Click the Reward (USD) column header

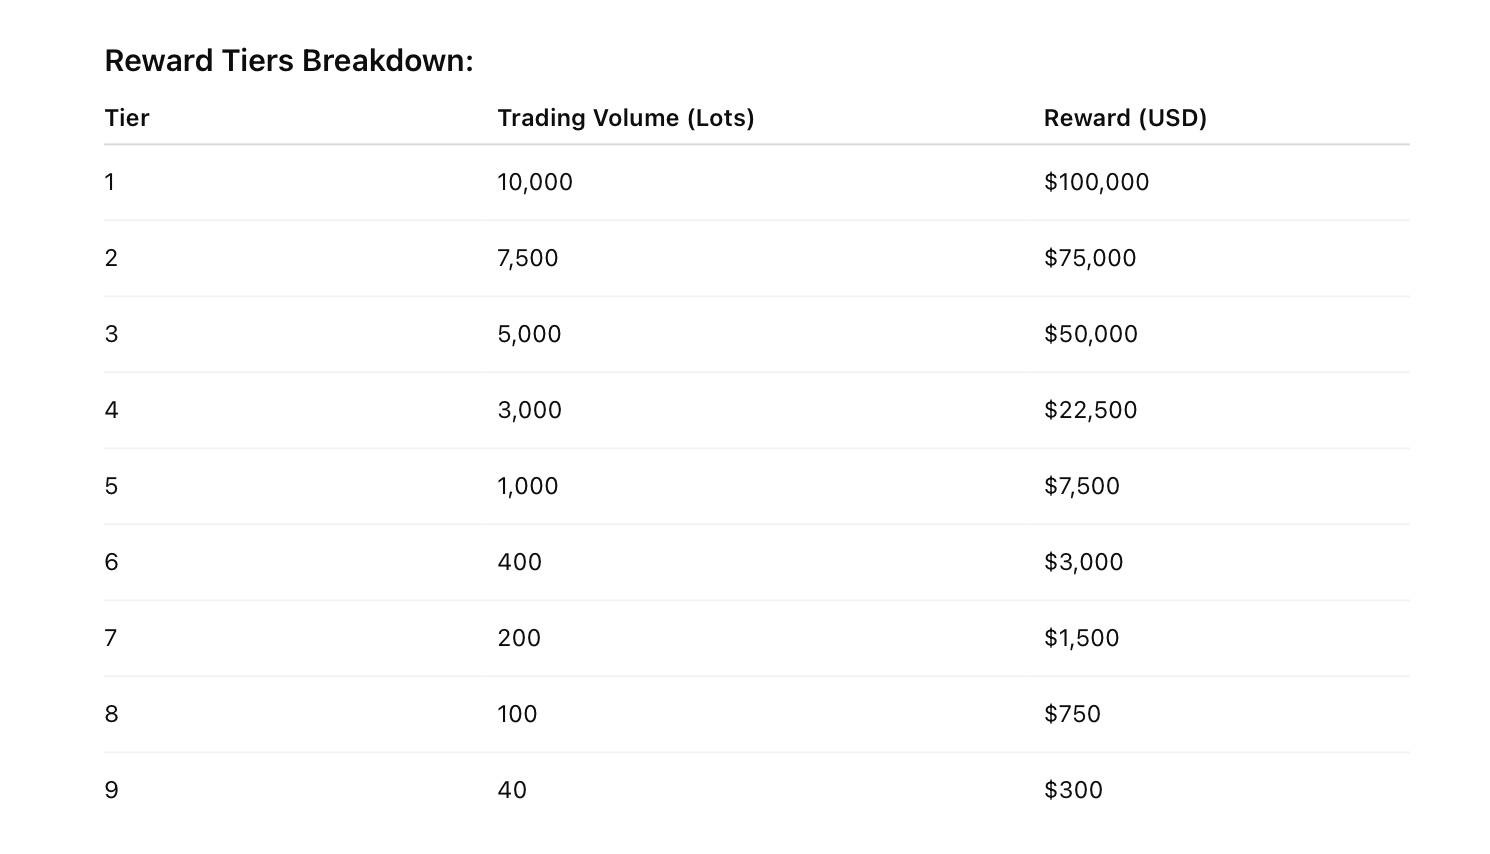tap(1125, 118)
